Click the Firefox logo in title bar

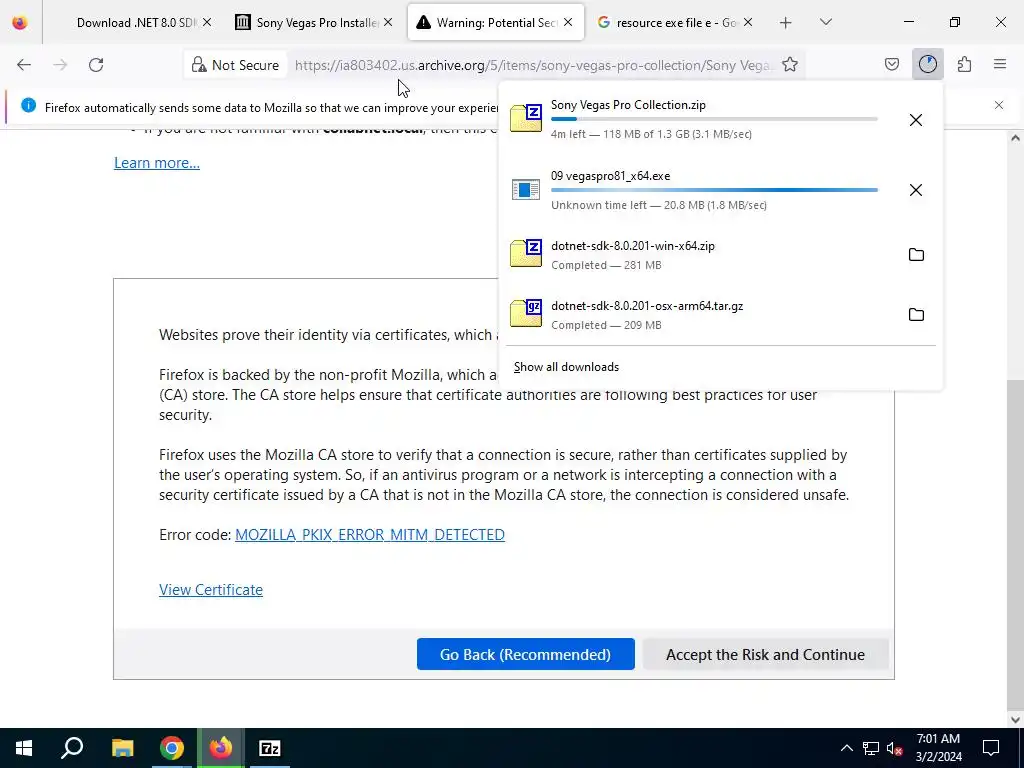tap(20, 22)
